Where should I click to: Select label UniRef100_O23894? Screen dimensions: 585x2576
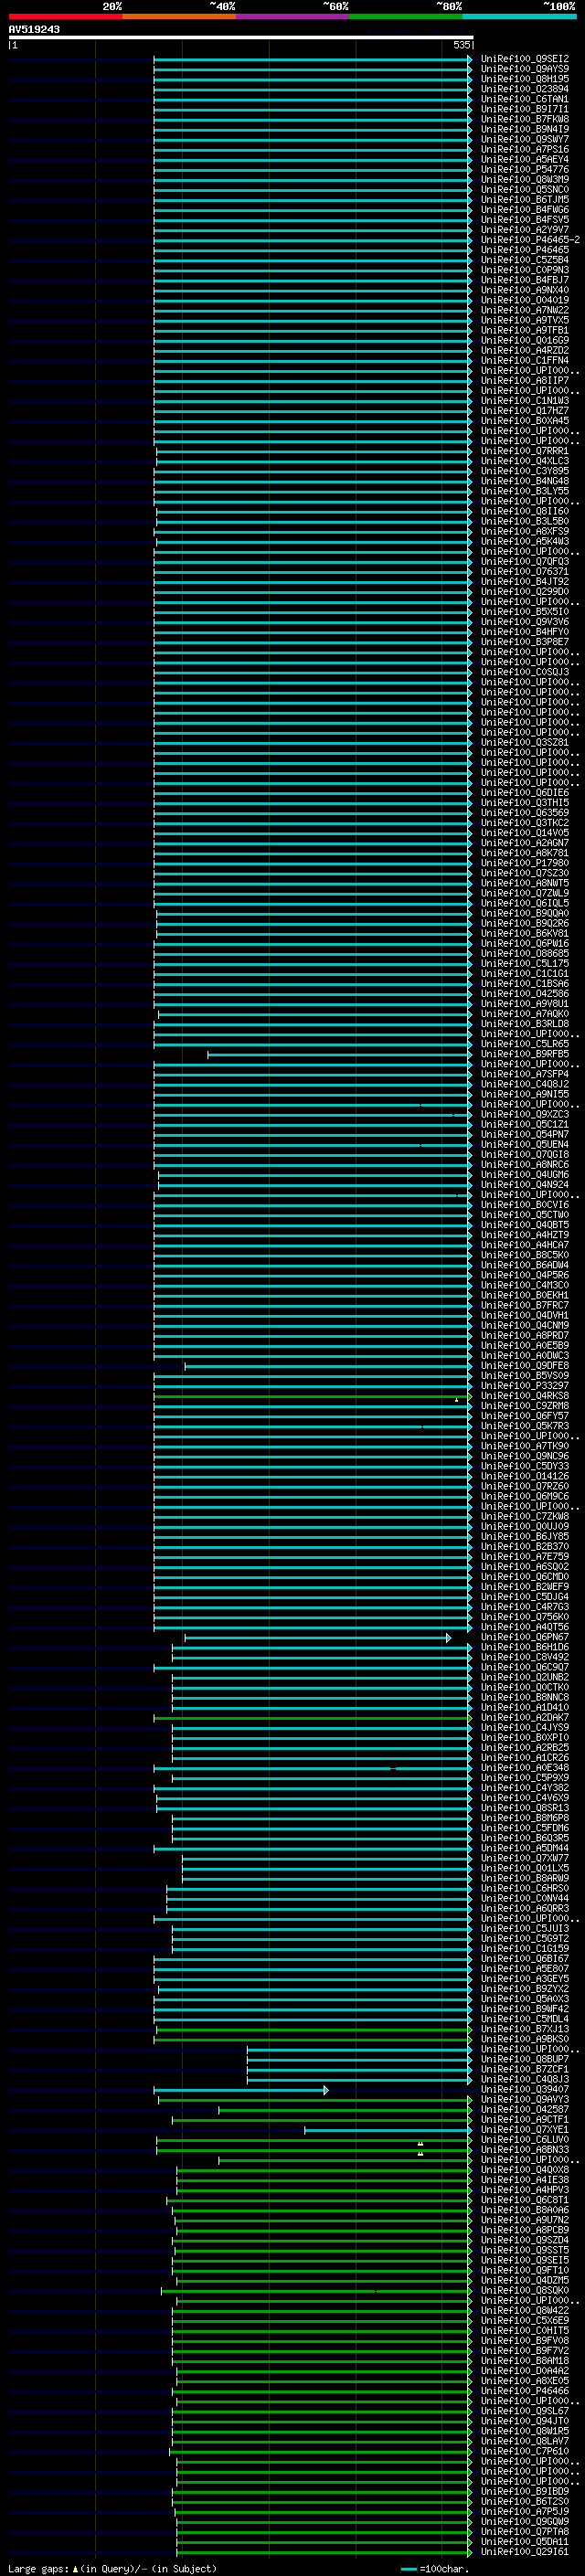pos(525,89)
